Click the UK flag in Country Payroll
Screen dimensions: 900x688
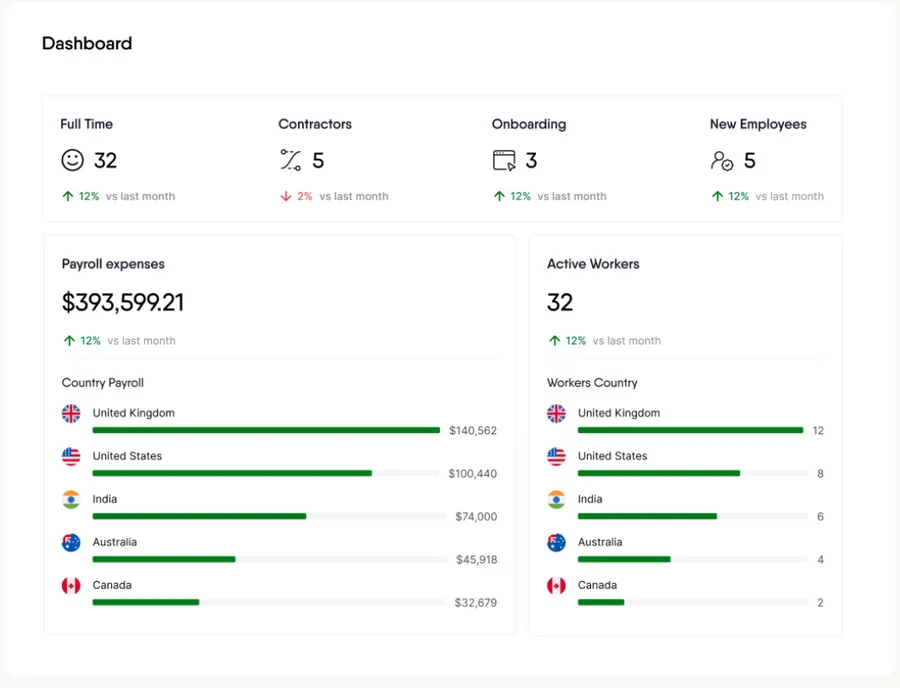point(71,413)
